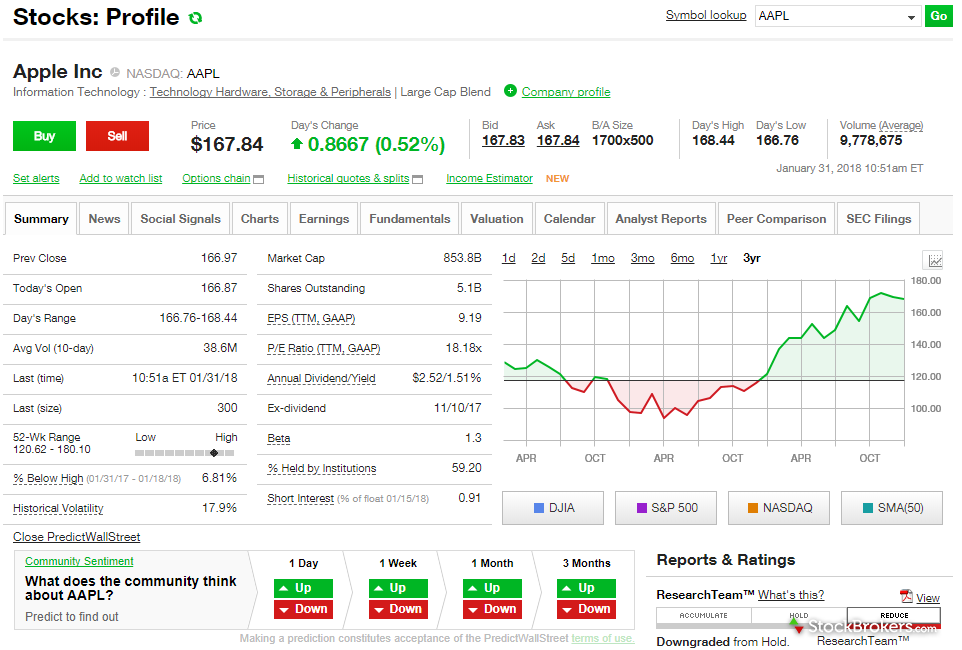Predict Down for 1 Month
The width and height of the screenshot is (962, 650).
[492, 609]
